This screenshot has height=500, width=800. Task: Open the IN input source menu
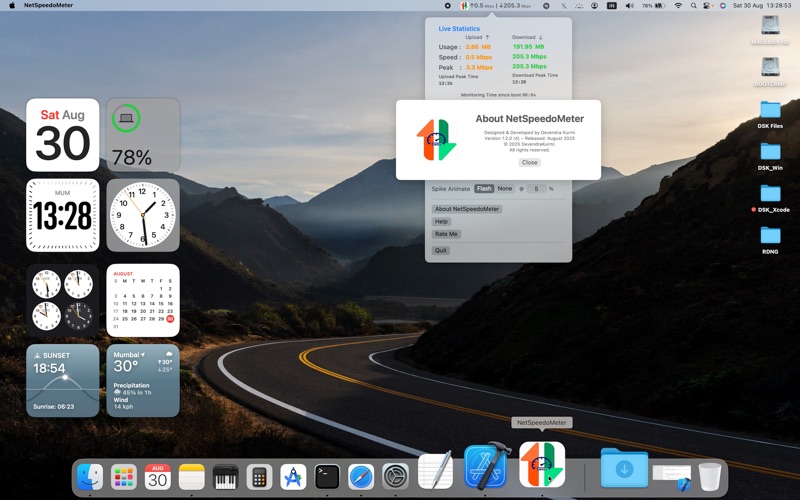(611, 6)
